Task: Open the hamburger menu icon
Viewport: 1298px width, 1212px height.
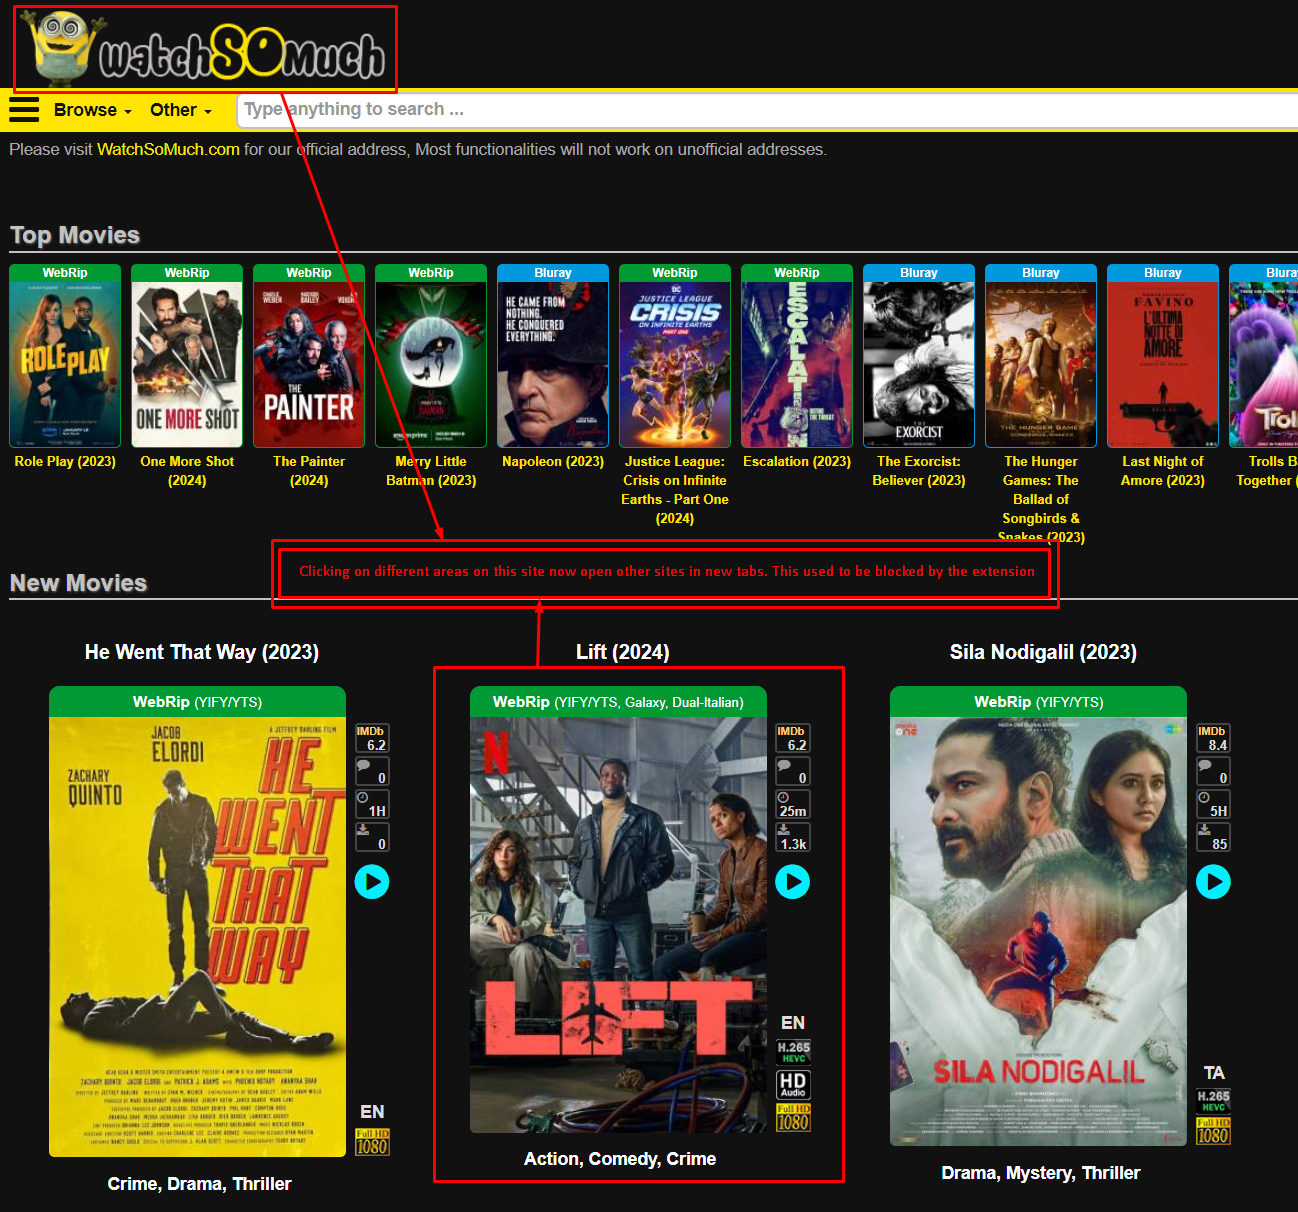Action: (24, 109)
